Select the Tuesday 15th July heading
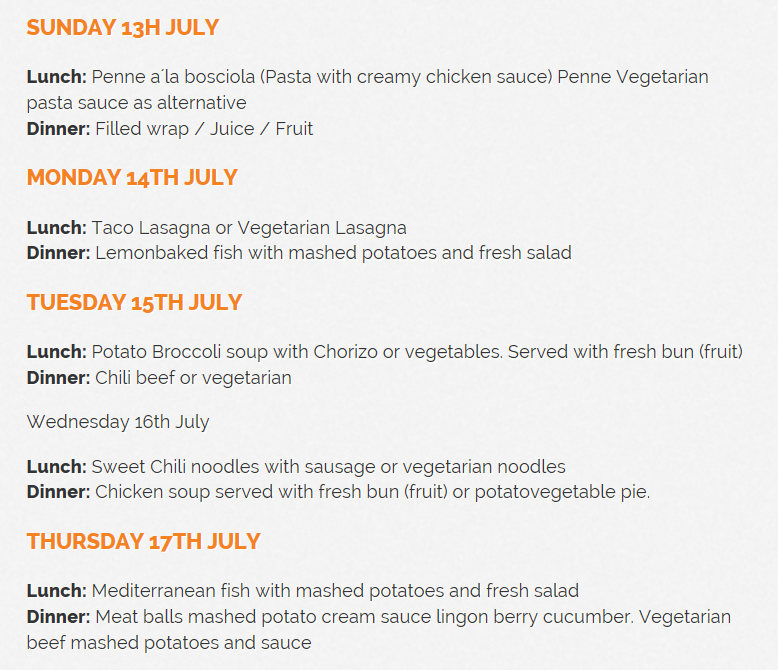The width and height of the screenshot is (778, 670). click(134, 303)
